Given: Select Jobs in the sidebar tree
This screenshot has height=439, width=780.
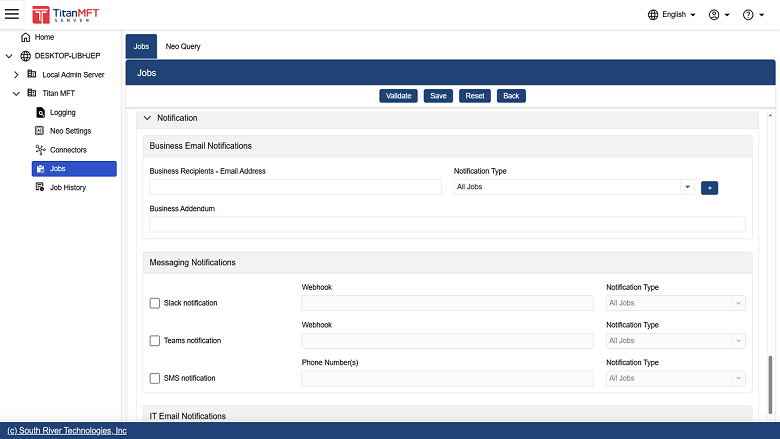Looking at the screenshot, I should [x=74, y=169].
